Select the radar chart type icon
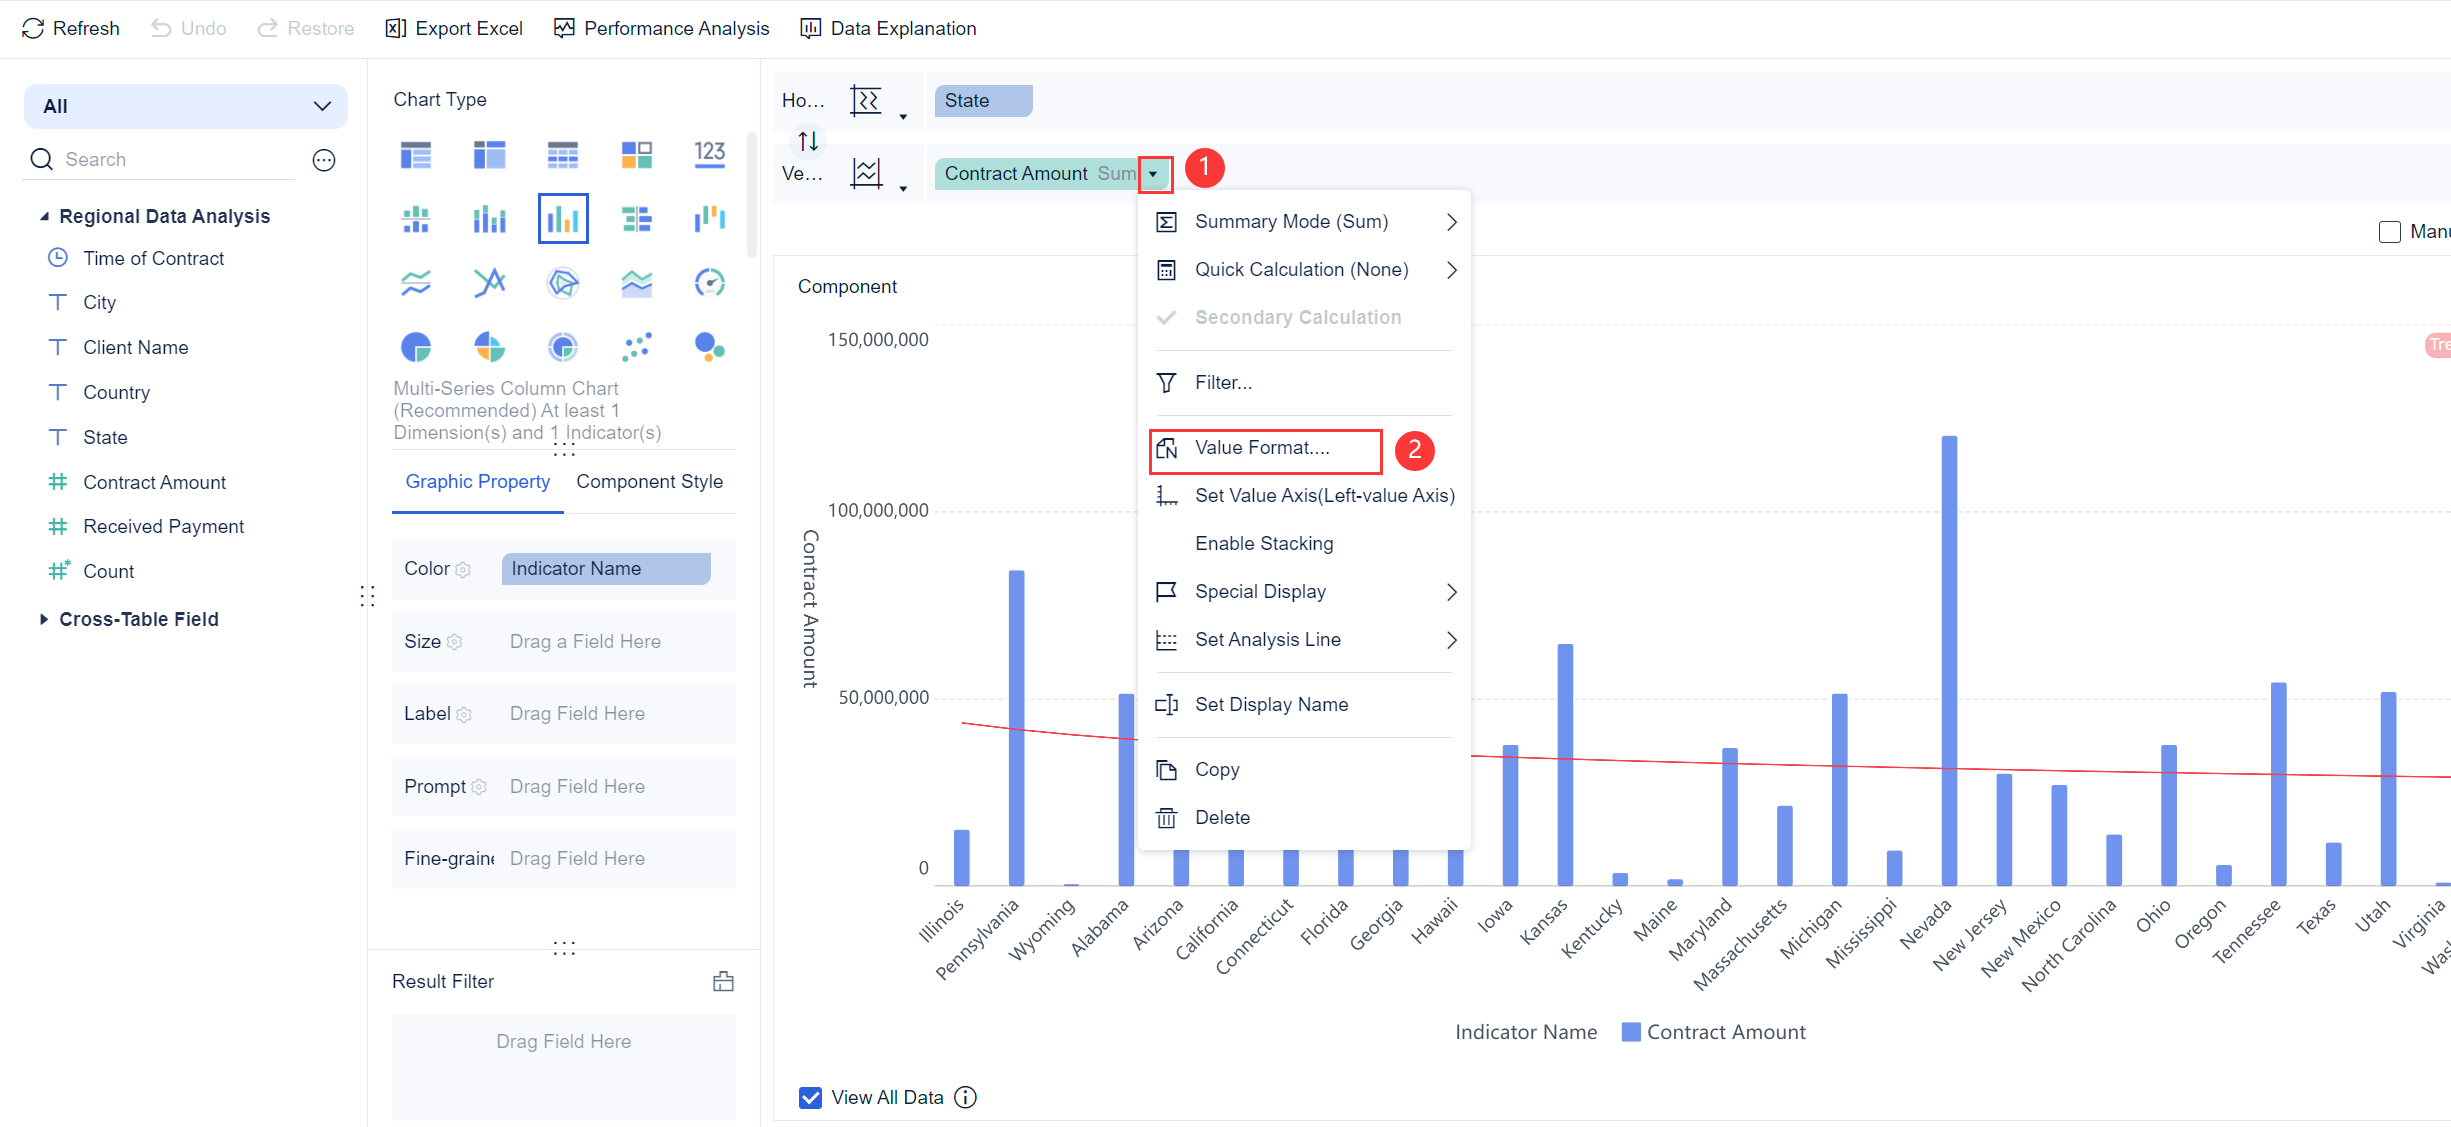 tap(563, 283)
